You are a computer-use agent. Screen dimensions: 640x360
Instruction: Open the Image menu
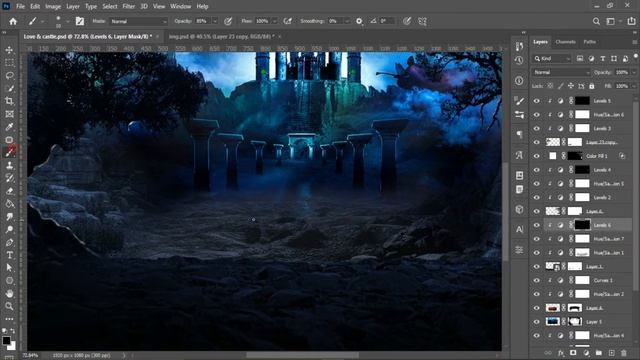53,7
